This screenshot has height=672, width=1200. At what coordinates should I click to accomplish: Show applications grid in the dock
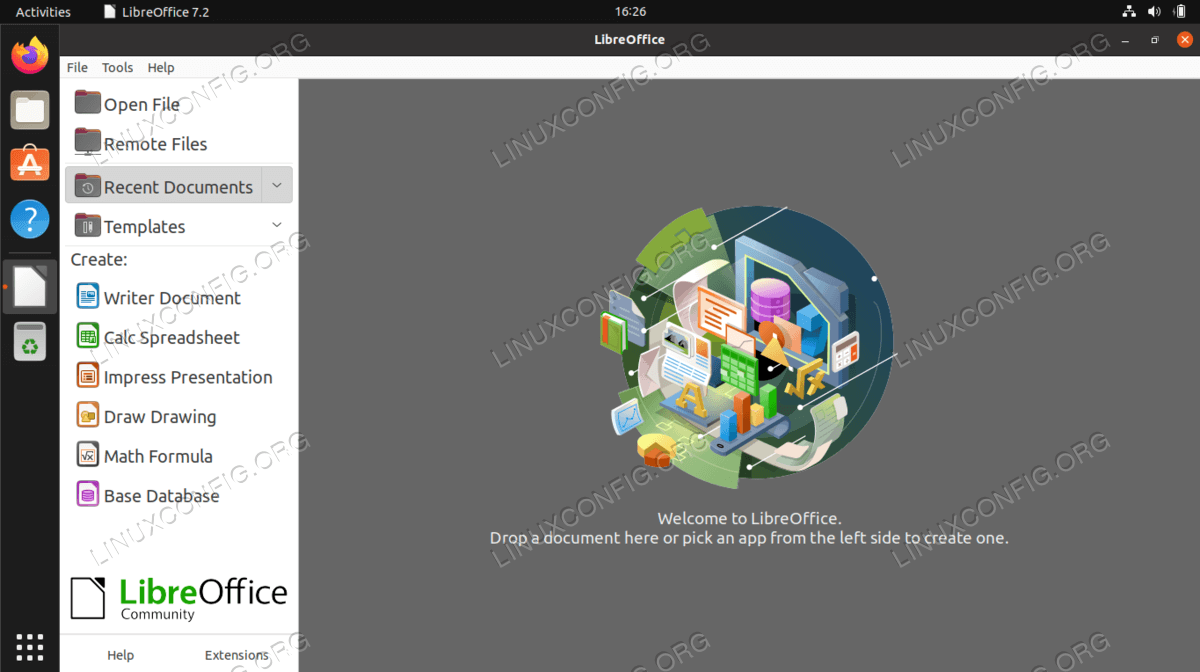pos(30,646)
